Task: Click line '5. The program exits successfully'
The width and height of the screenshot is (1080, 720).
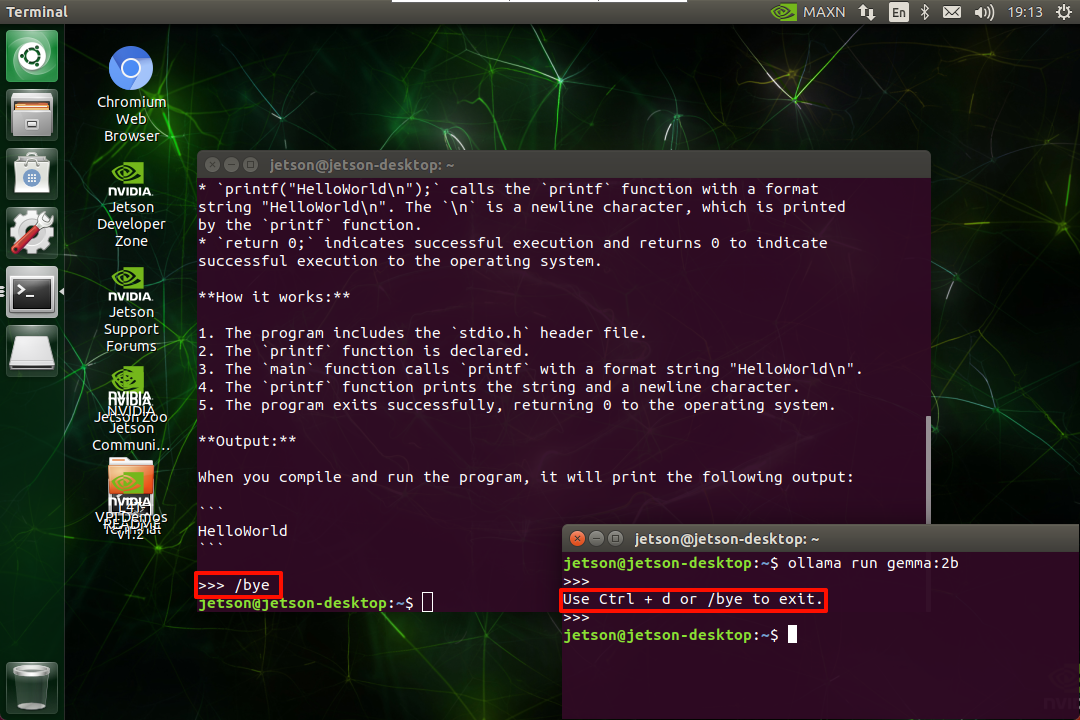Action: point(517,405)
